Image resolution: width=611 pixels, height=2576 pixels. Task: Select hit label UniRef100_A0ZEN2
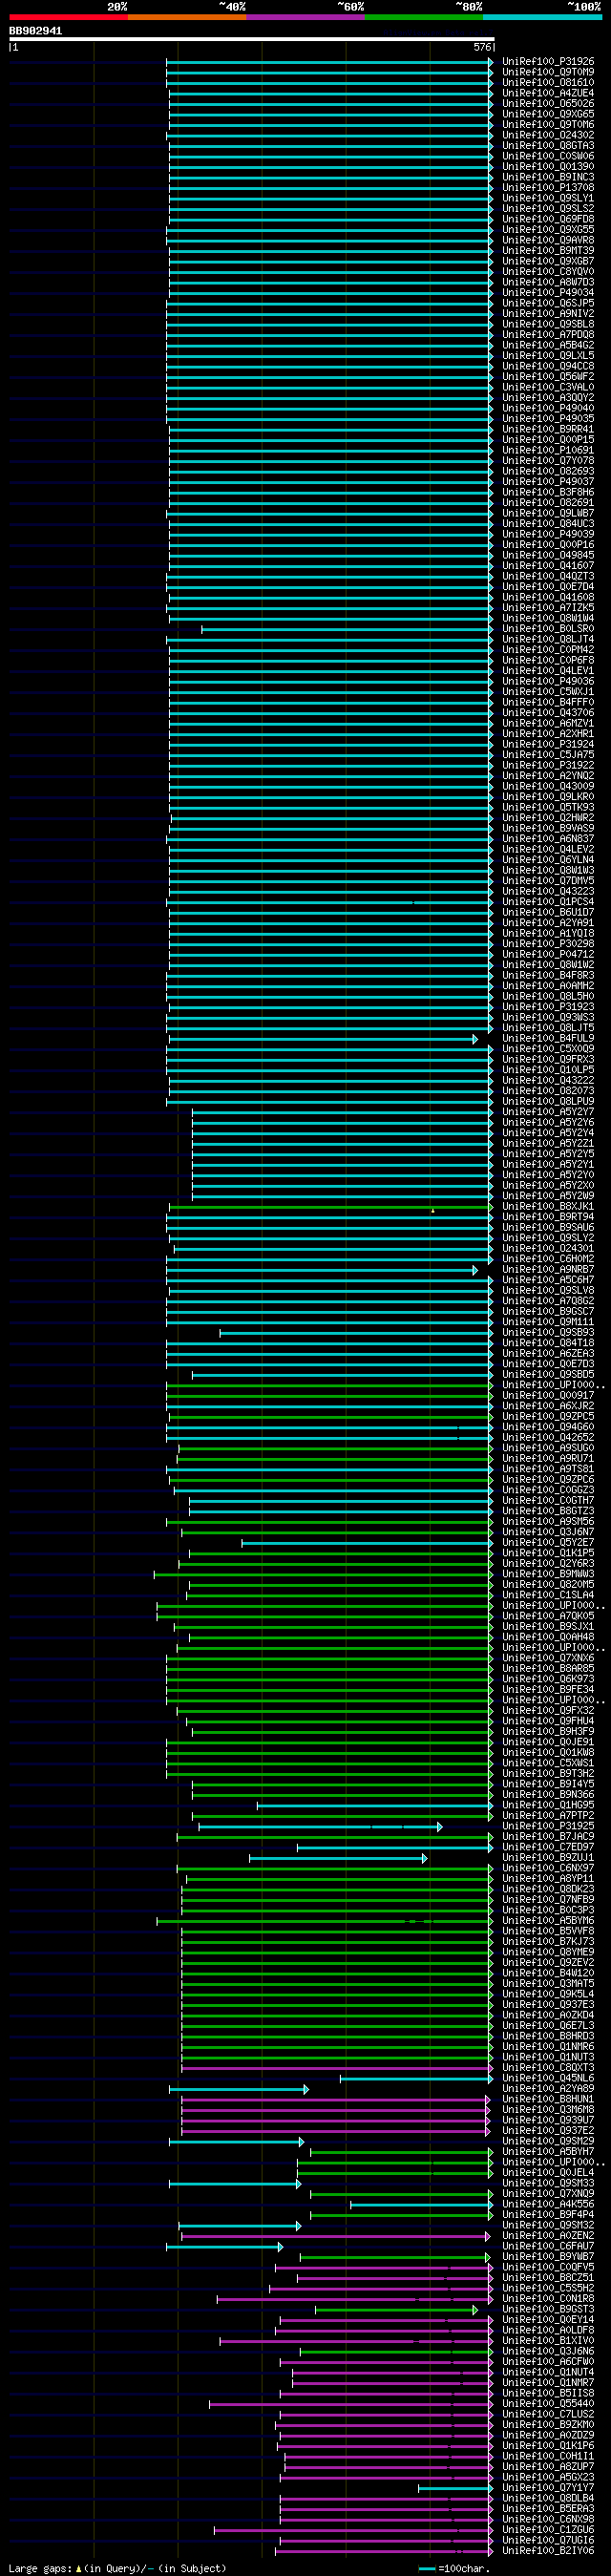click(x=548, y=2235)
